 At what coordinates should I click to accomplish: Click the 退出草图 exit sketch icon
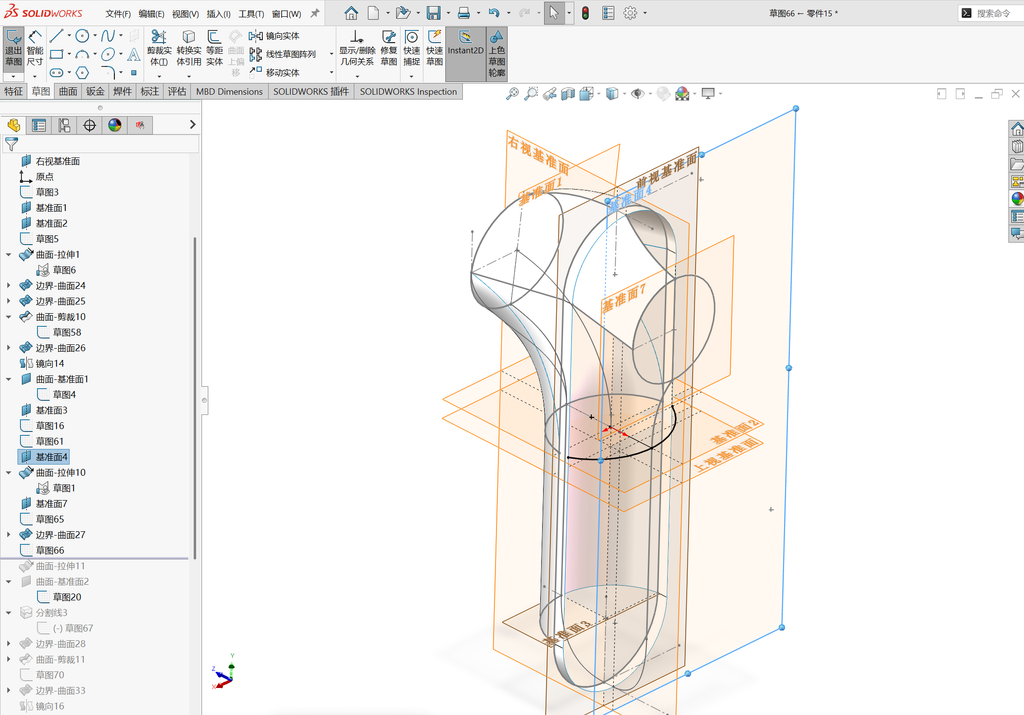[13, 49]
